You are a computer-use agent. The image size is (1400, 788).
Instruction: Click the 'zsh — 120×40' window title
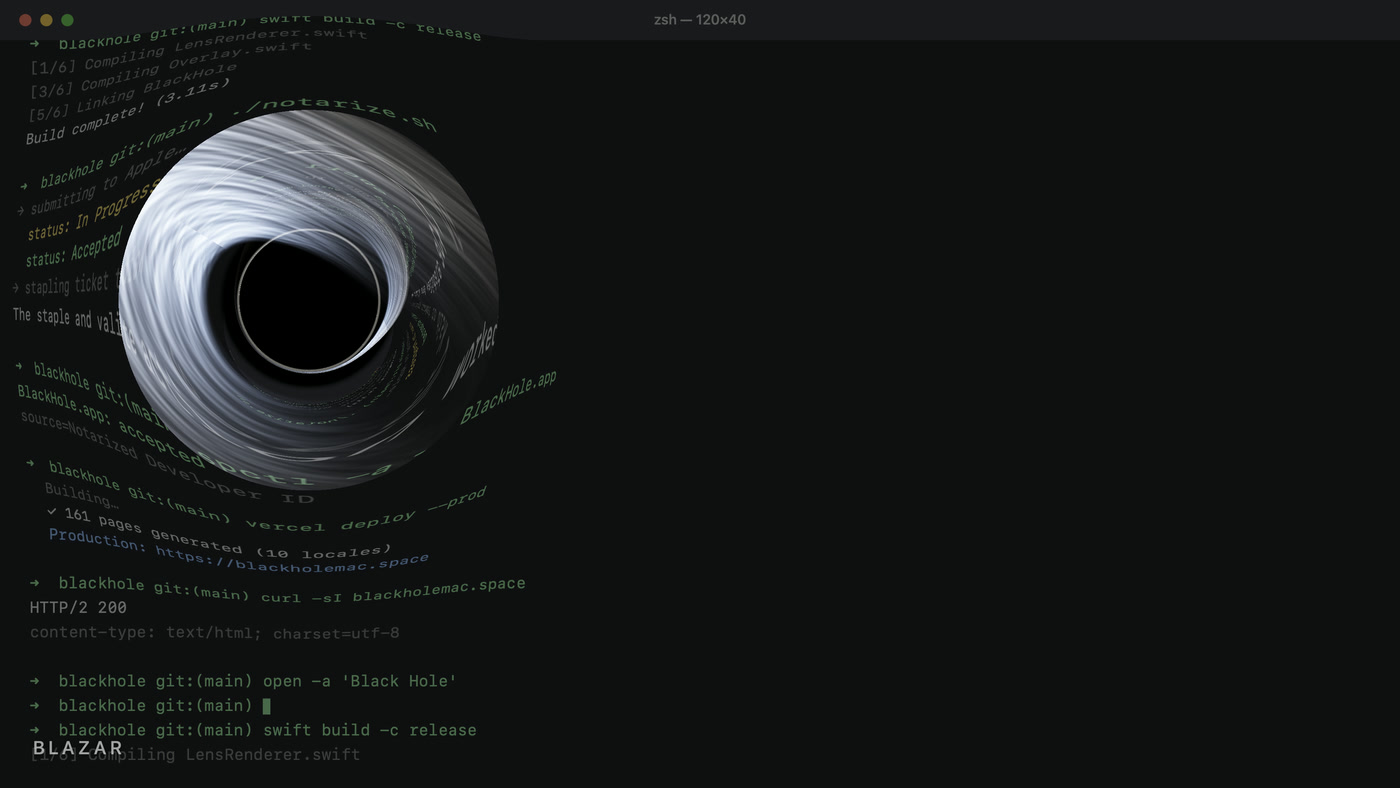[700, 20]
